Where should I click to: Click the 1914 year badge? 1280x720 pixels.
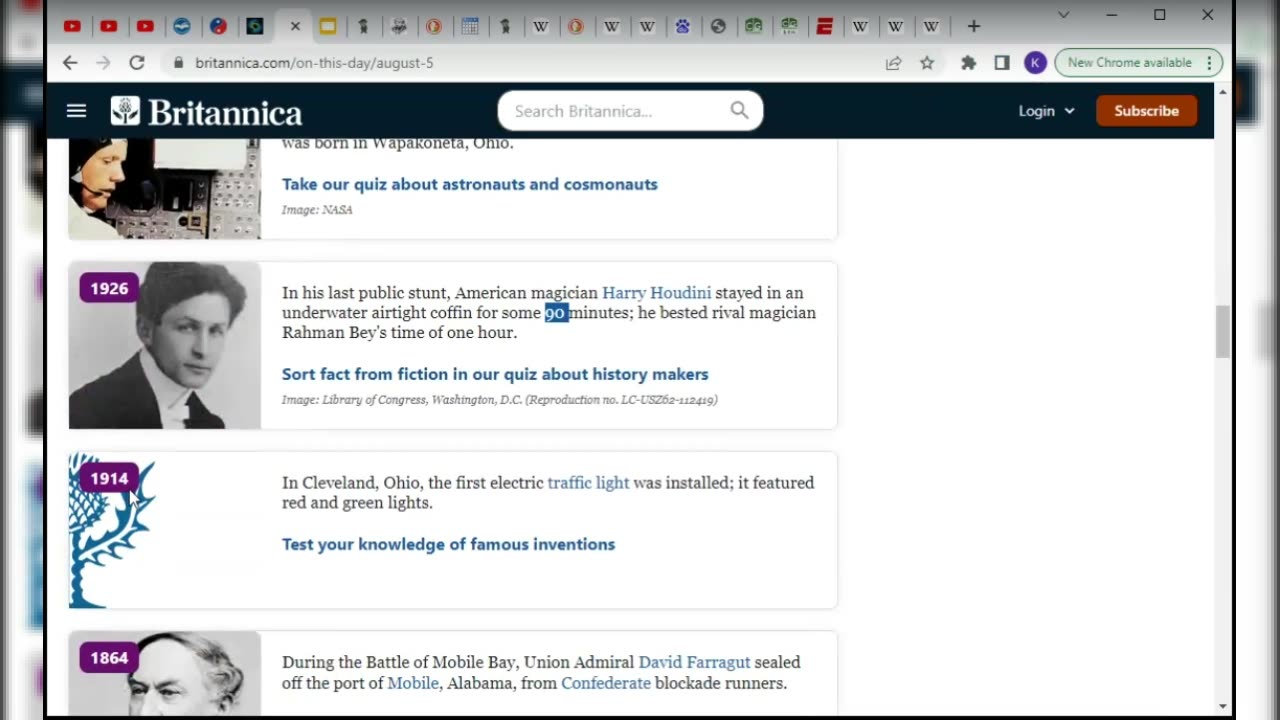(x=109, y=478)
